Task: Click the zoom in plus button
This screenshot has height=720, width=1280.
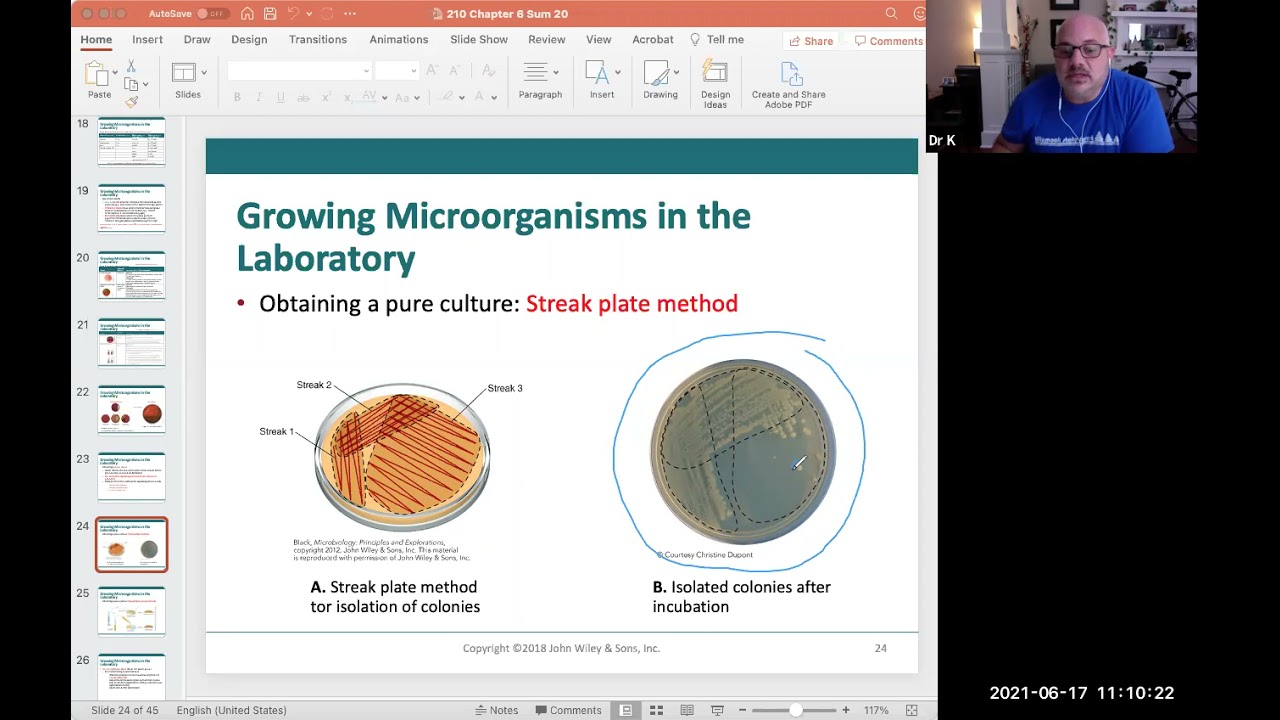Action: [846, 710]
